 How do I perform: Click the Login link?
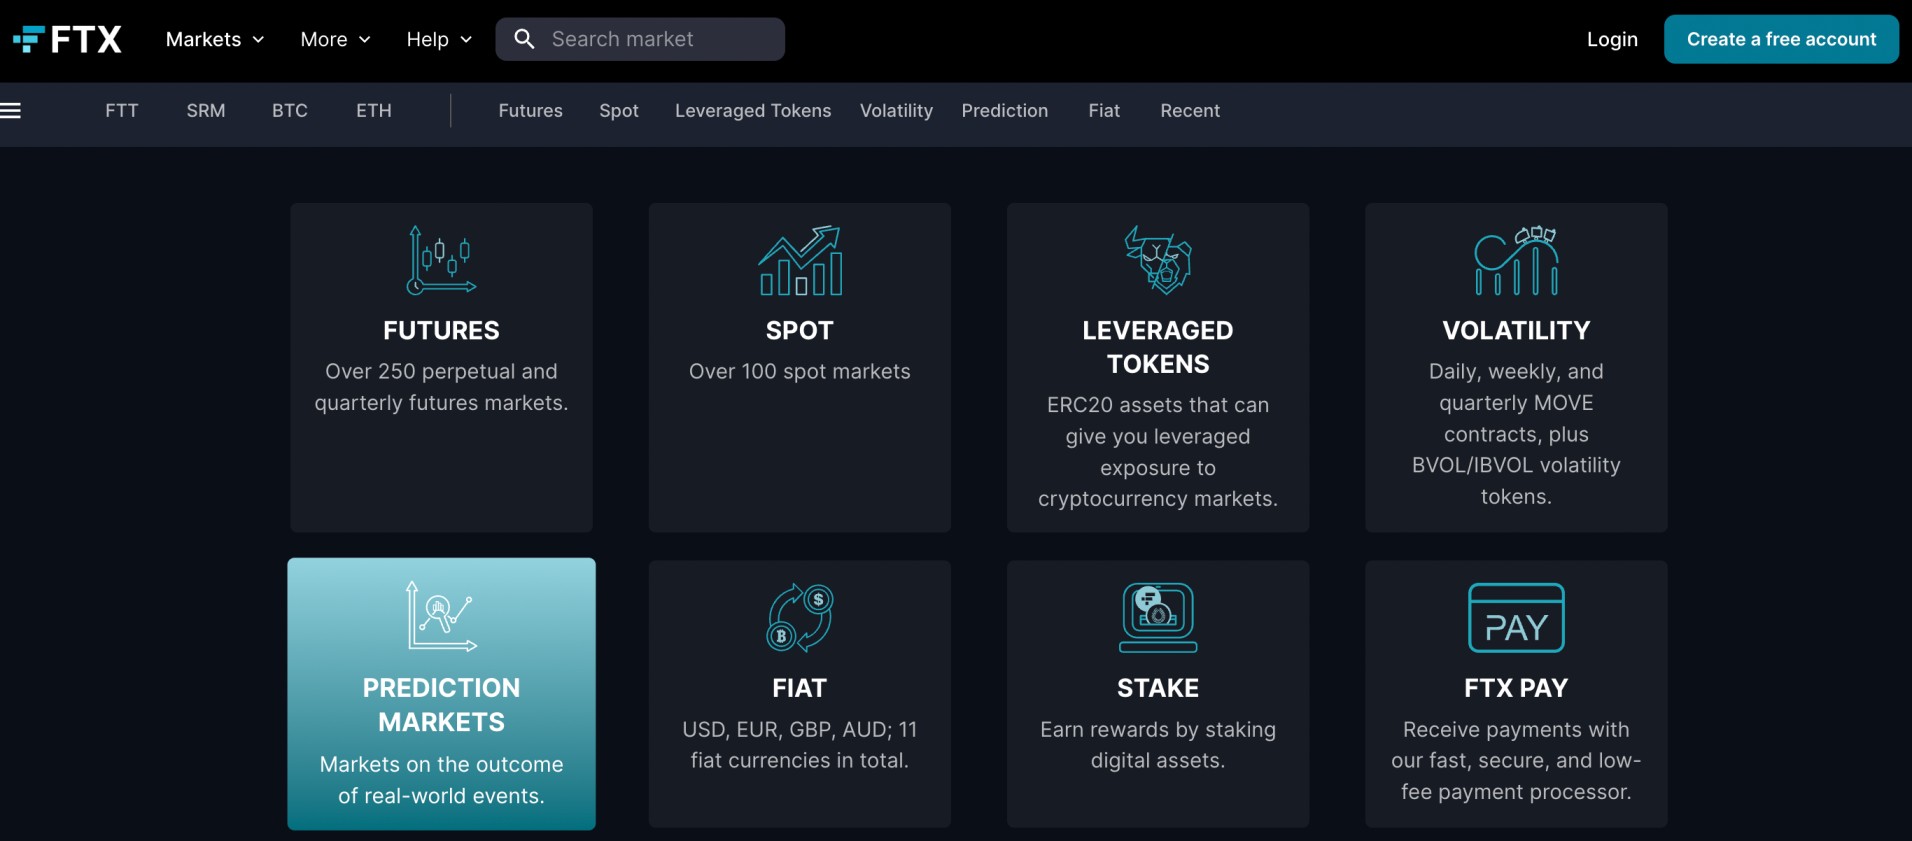tap(1612, 39)
